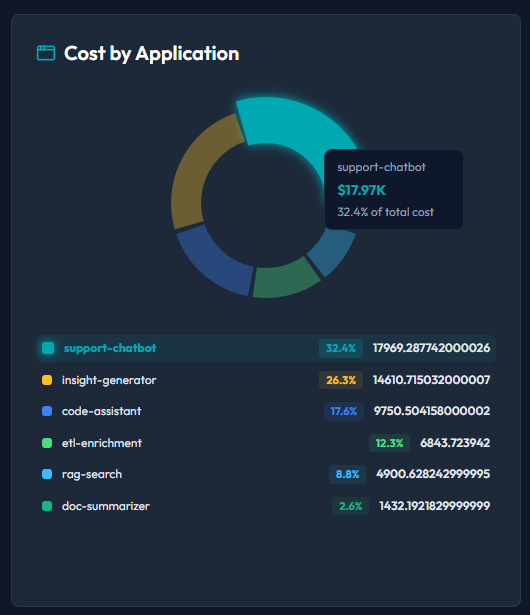
Task: Select the light blue rag-search donut segment
Action: coord(333,251)
